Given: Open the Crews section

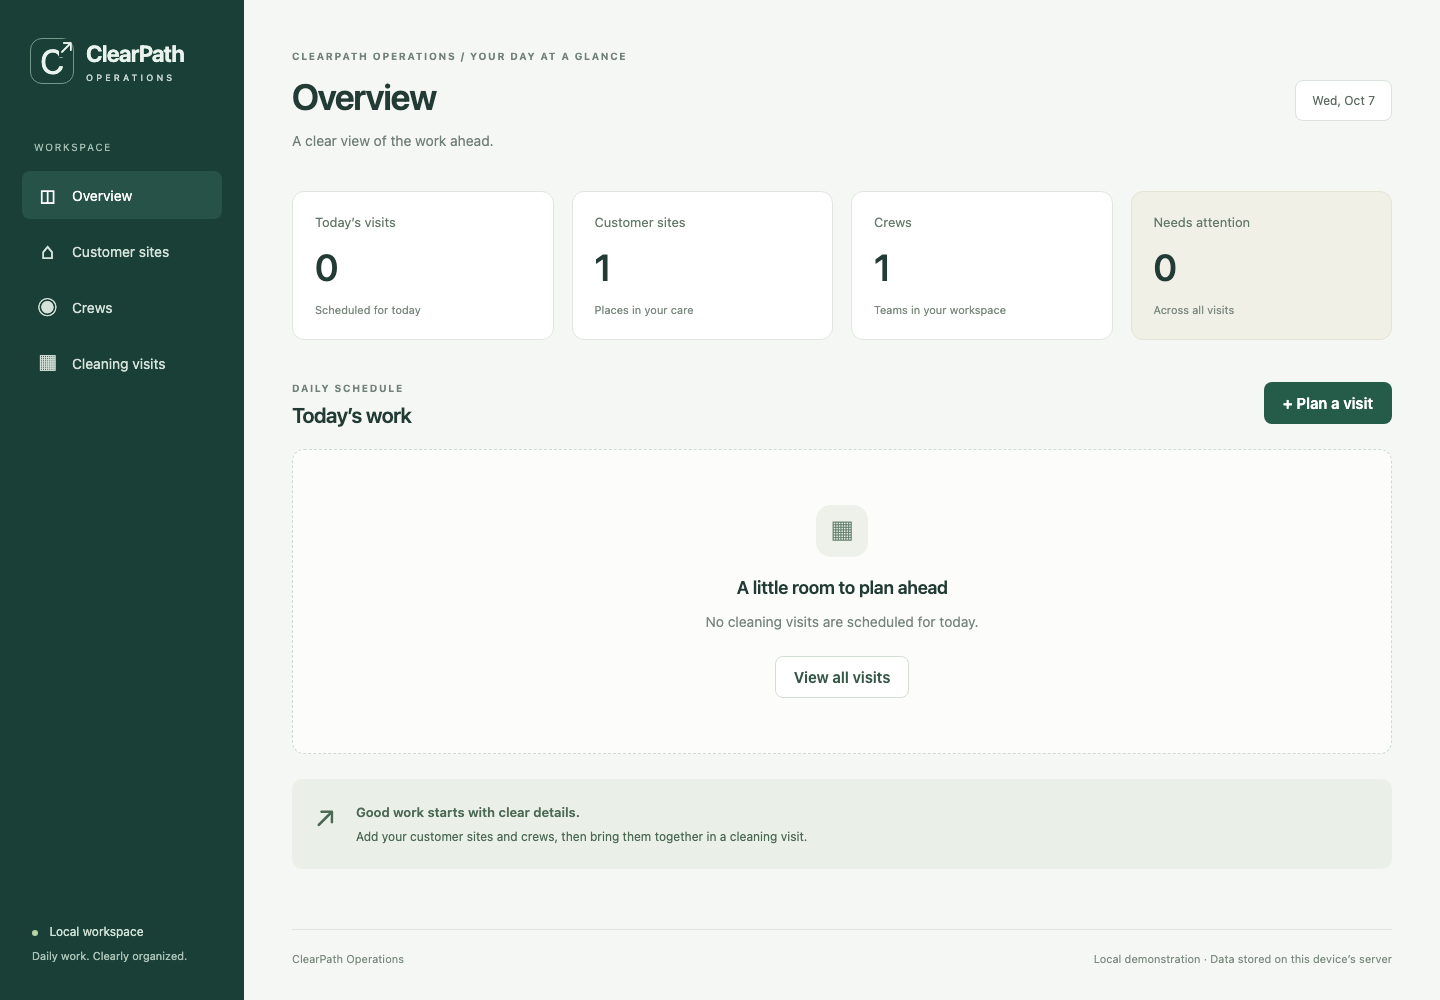Looking at the screenshot, I should tap(122, 307).
